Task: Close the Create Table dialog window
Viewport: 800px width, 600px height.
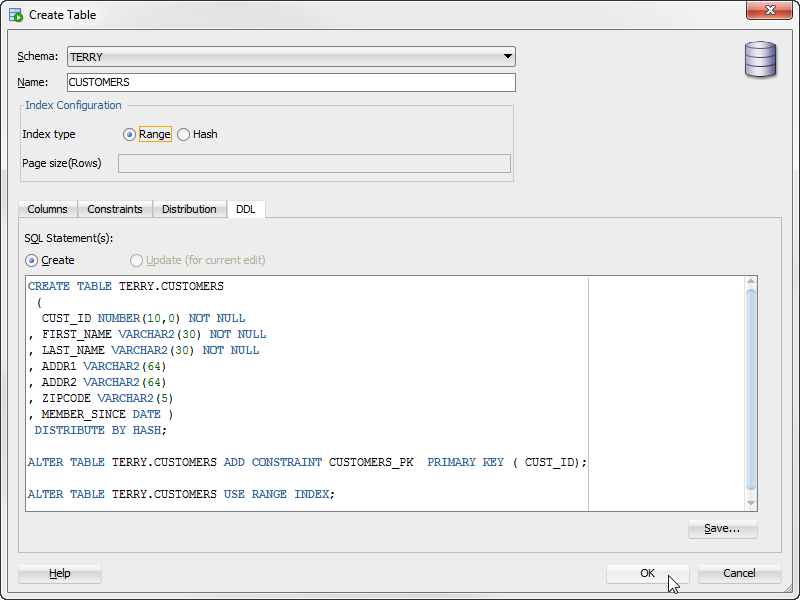Action: (x=769, y=10)
